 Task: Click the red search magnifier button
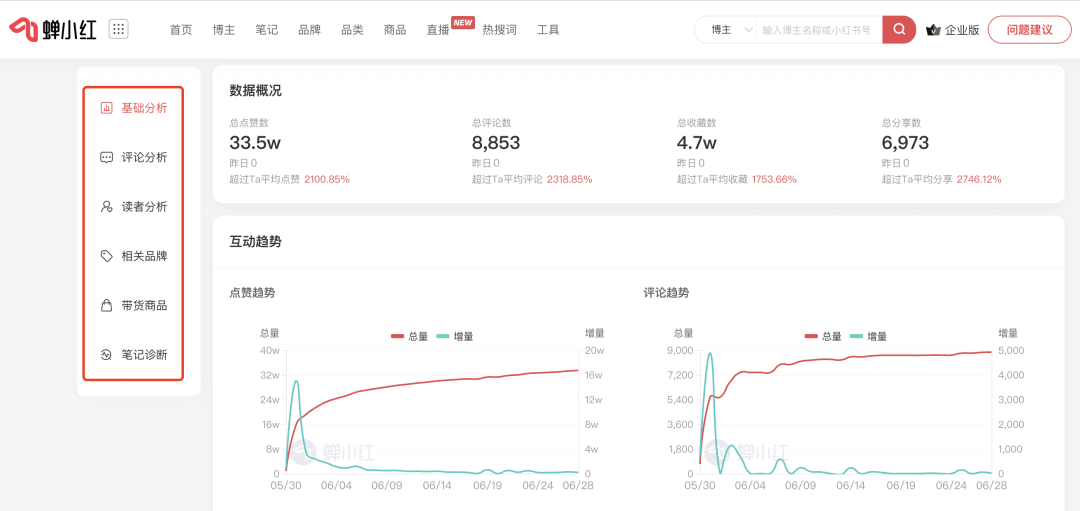[x=899, y=30]
